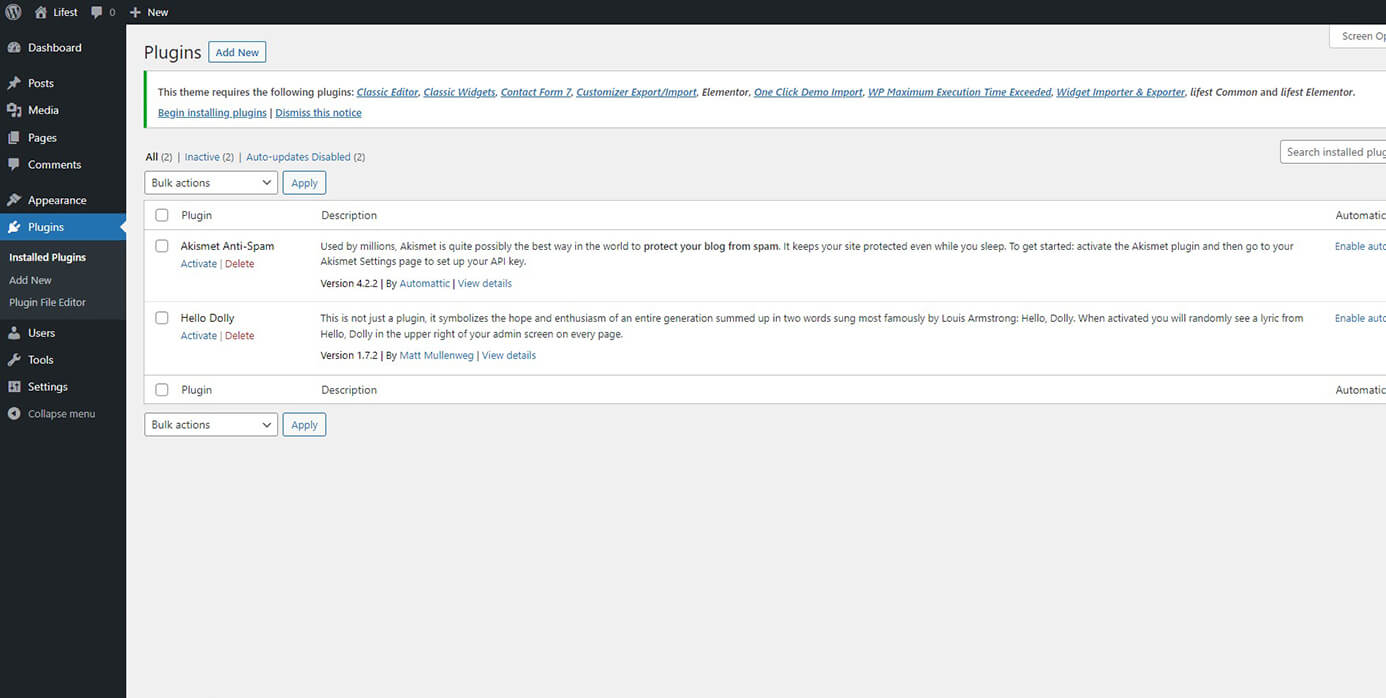
Task: Click the Tools wrench icon
Action: click(14, 360)
